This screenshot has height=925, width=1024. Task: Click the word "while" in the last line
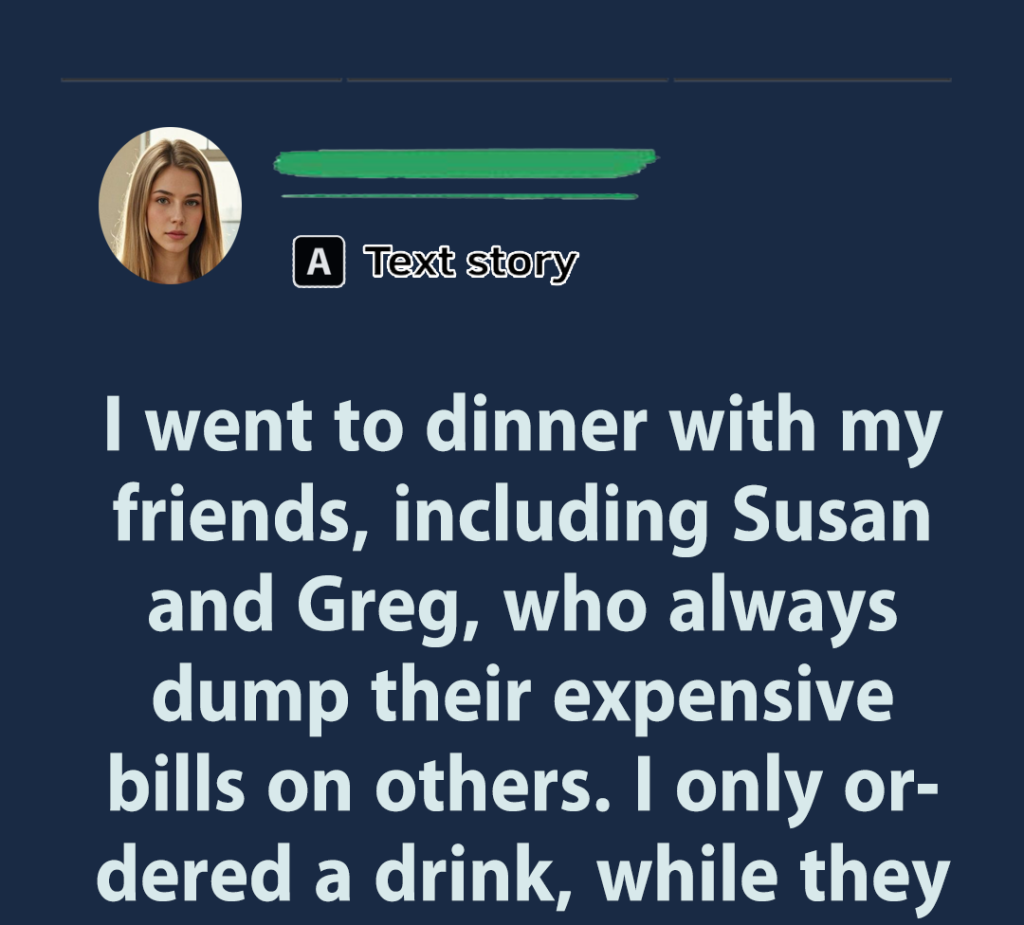[x=688, y=873]
